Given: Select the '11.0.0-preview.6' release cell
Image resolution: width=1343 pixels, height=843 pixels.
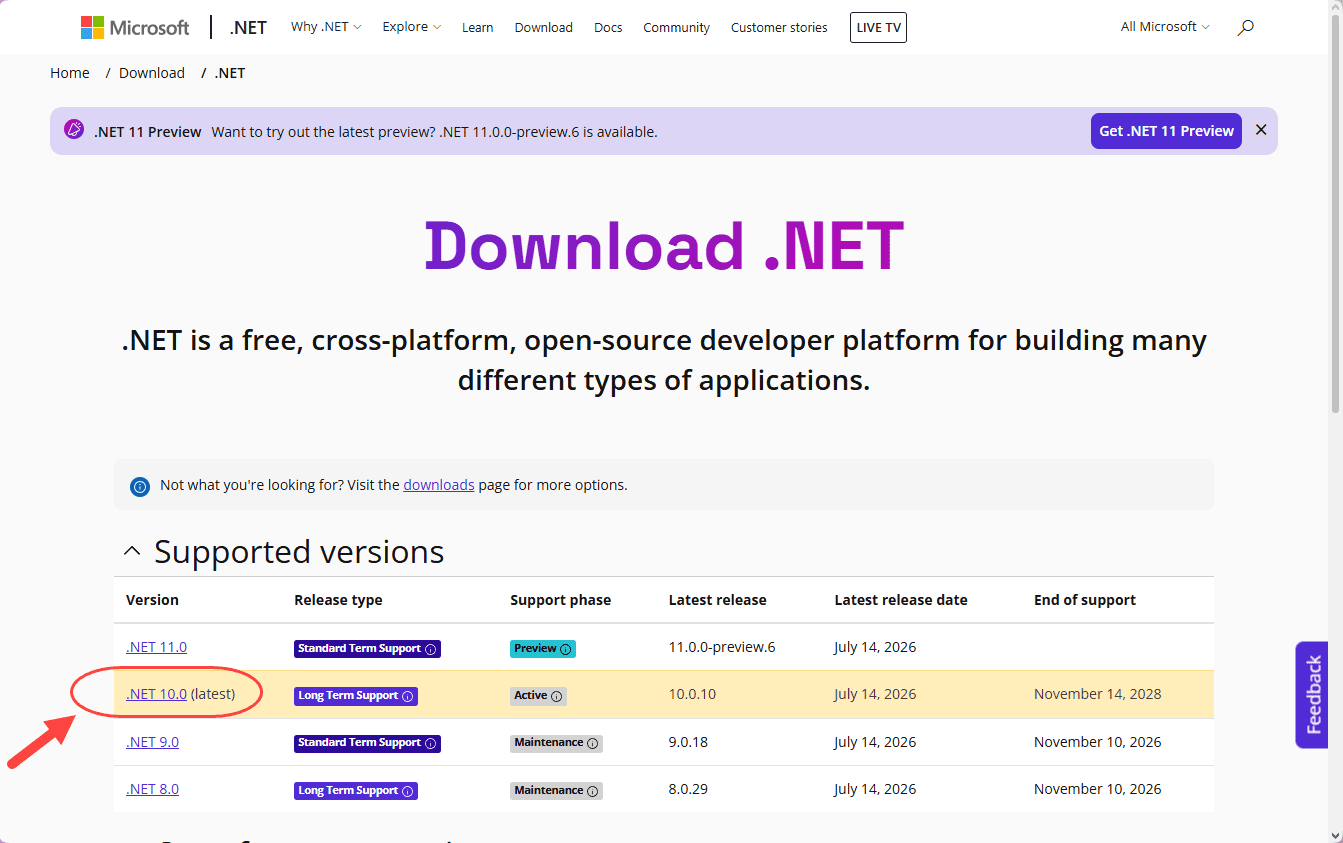Looking at the screenshot, I should [x=722, y=647].
